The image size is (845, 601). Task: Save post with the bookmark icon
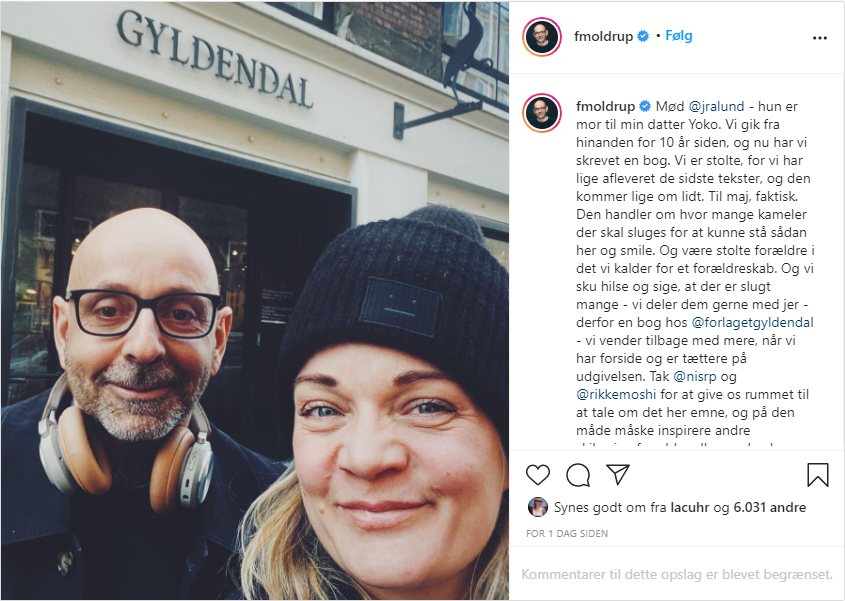point(818,475)
